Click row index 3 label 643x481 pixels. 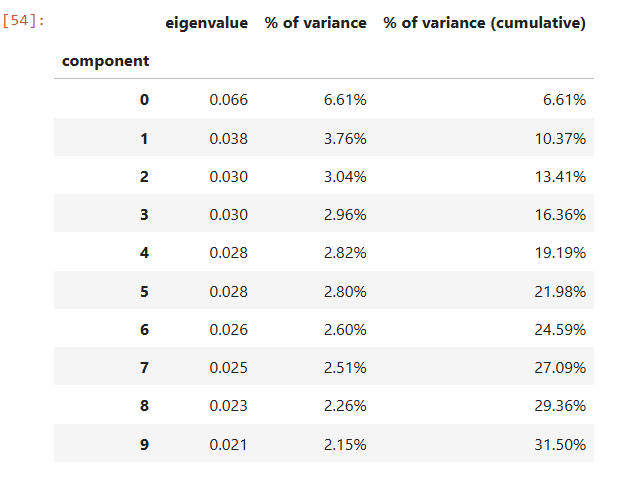(144, 214)
